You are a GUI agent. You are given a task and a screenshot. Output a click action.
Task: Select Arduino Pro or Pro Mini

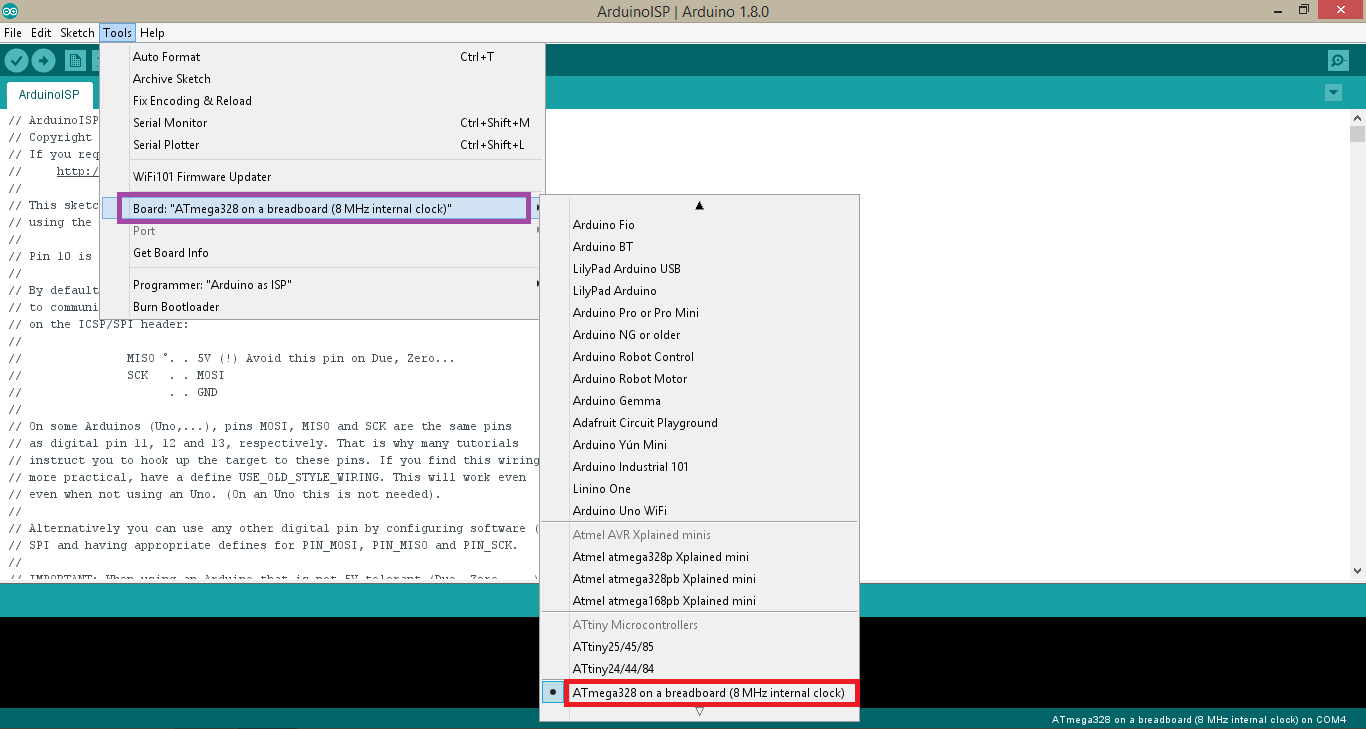(x=699, y=313)
